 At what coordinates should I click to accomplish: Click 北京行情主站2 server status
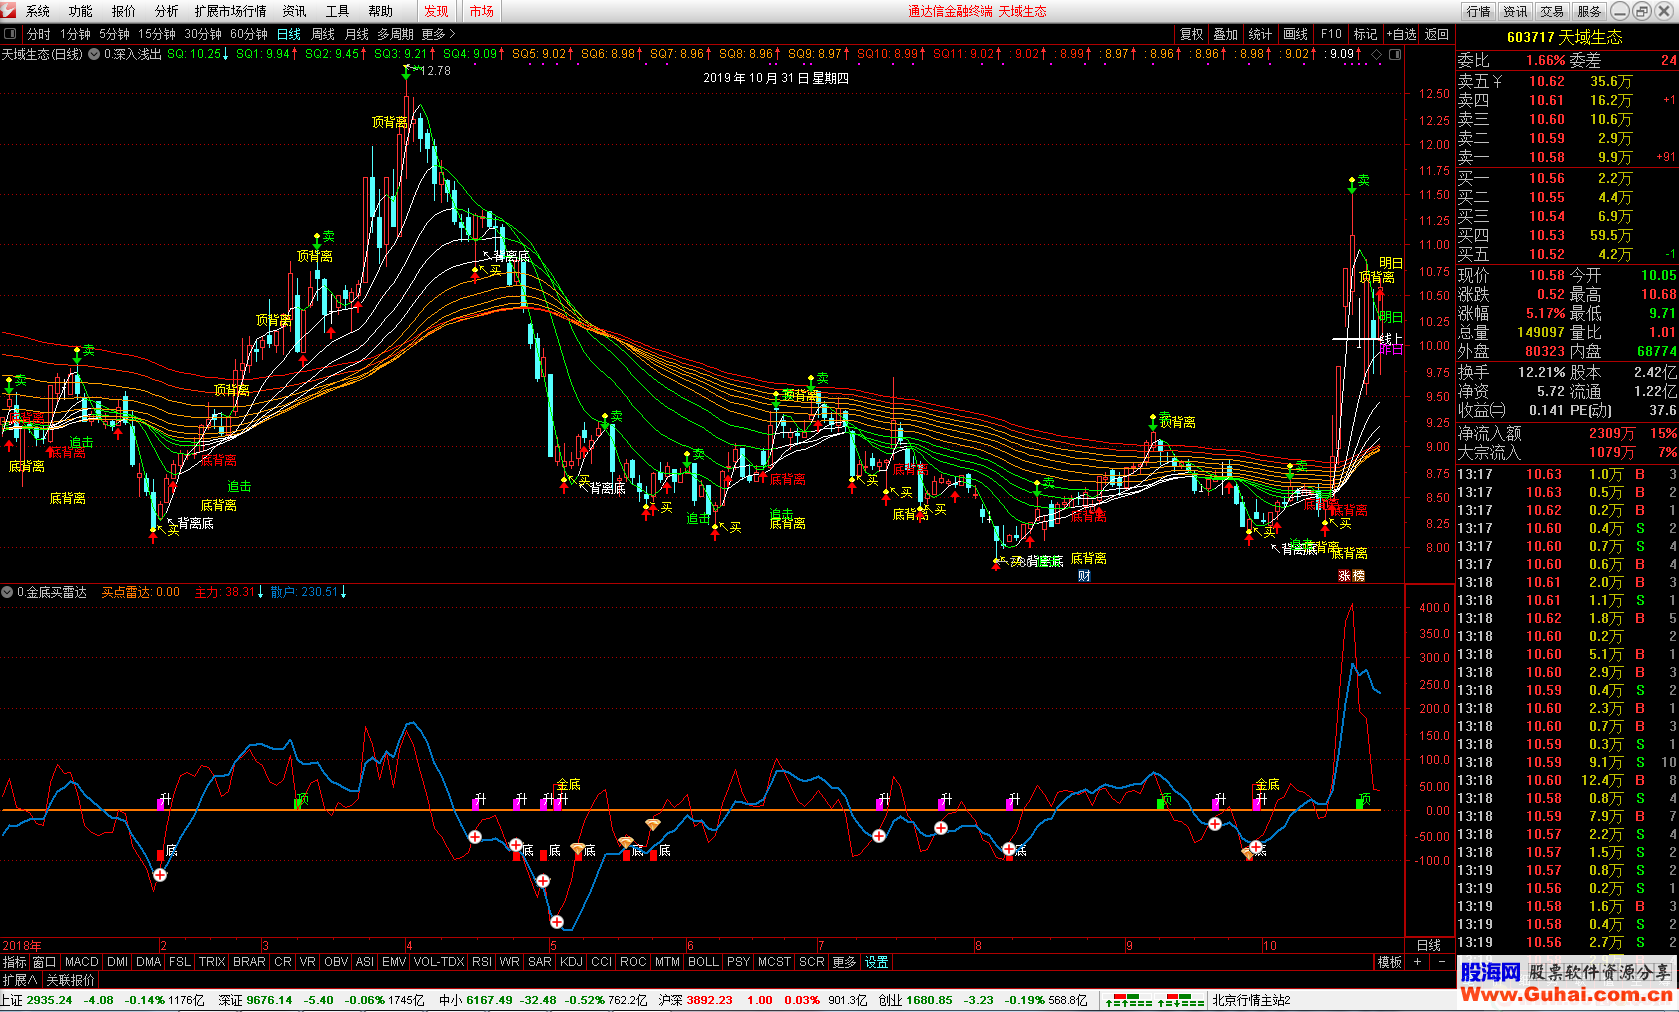coord(1251,1000)
